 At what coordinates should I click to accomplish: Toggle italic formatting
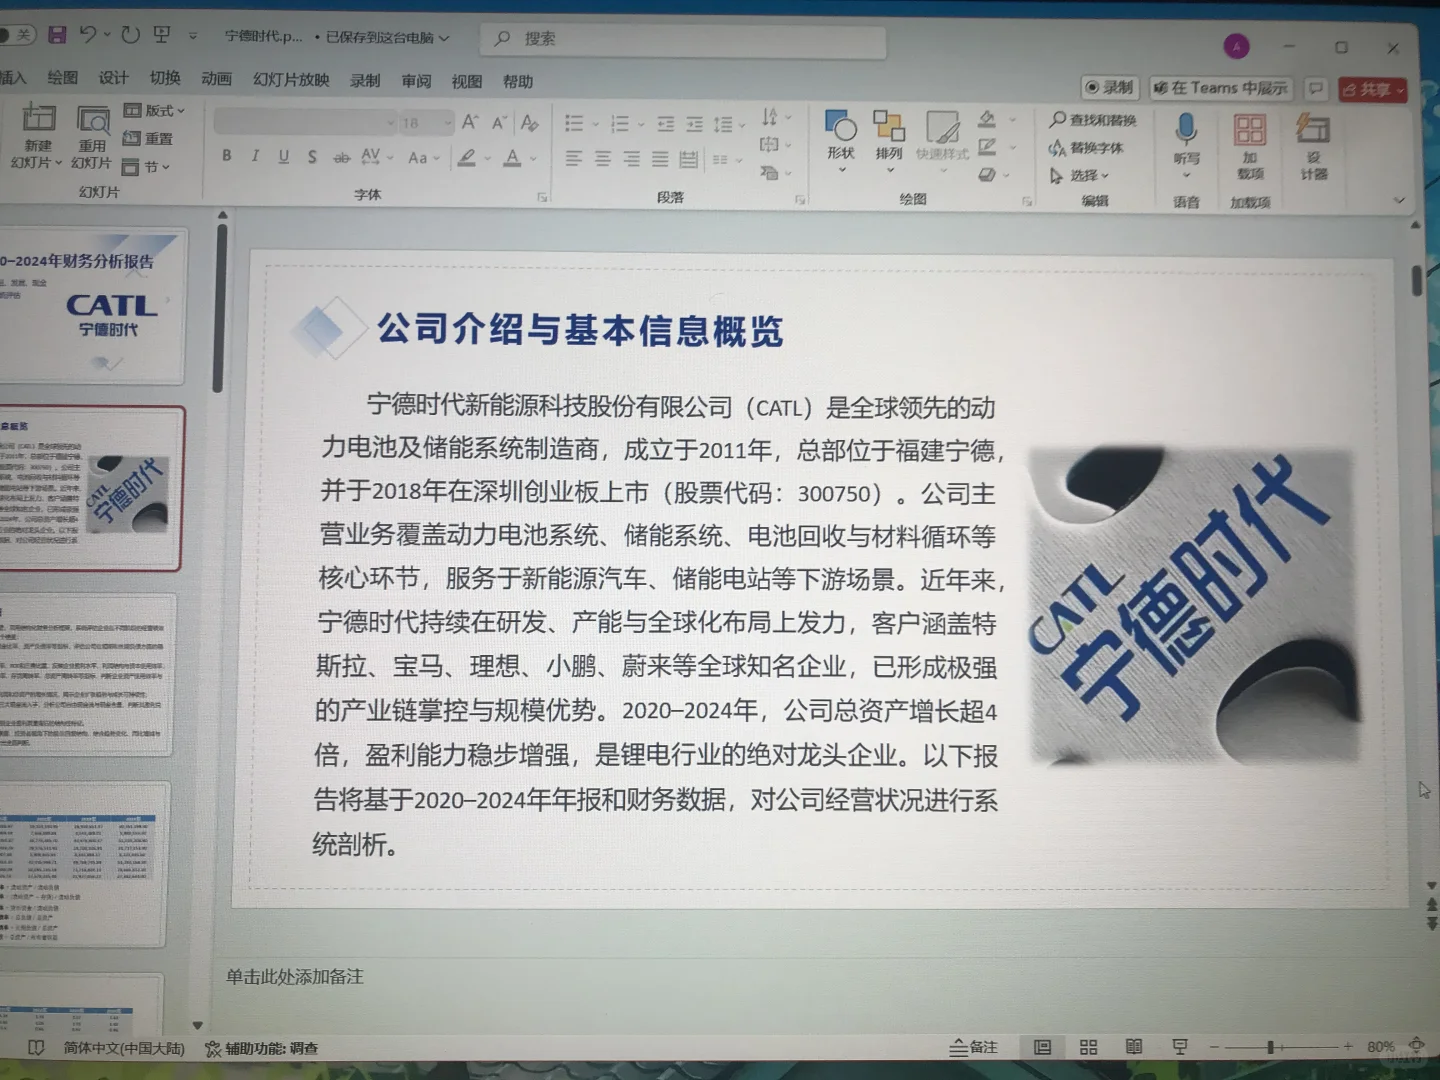click(255, 156)
